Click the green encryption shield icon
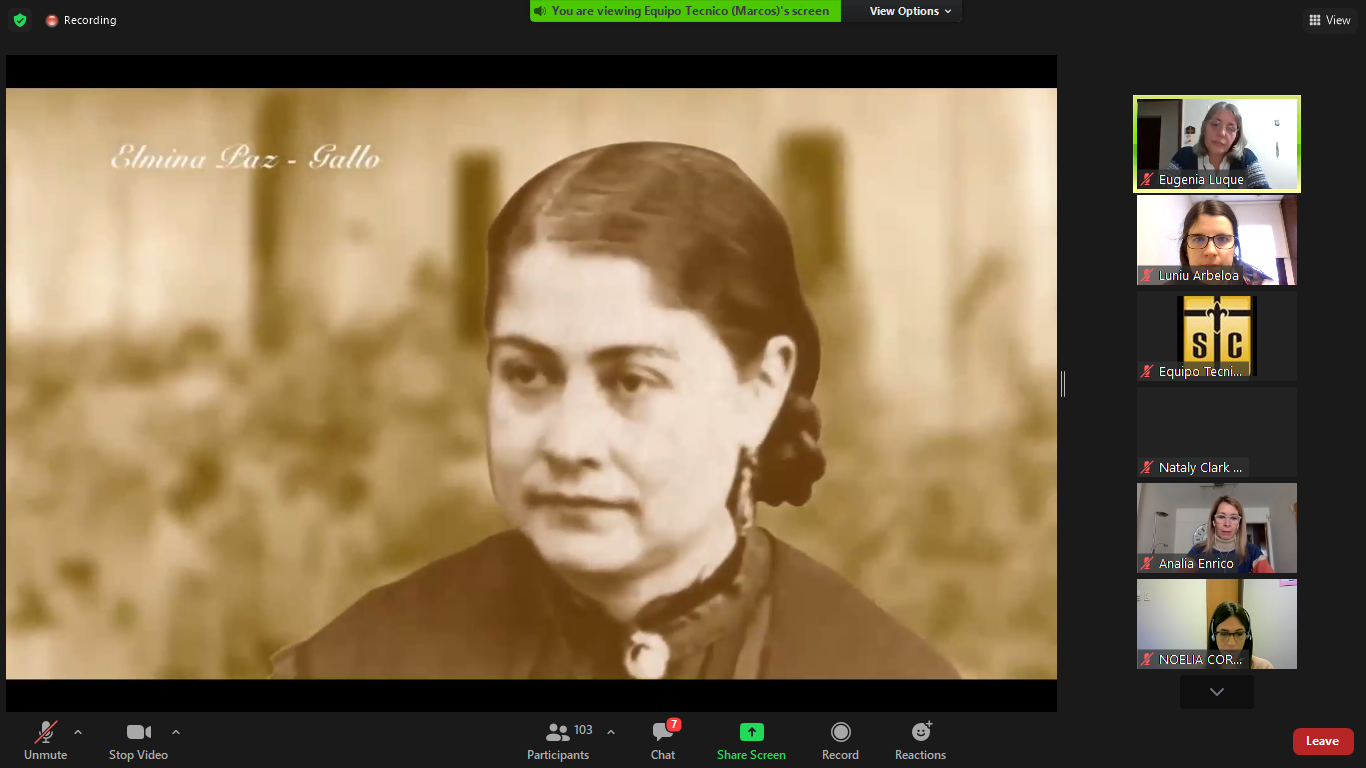This screenshot has width=1366, height=768. tap(20, 20)
